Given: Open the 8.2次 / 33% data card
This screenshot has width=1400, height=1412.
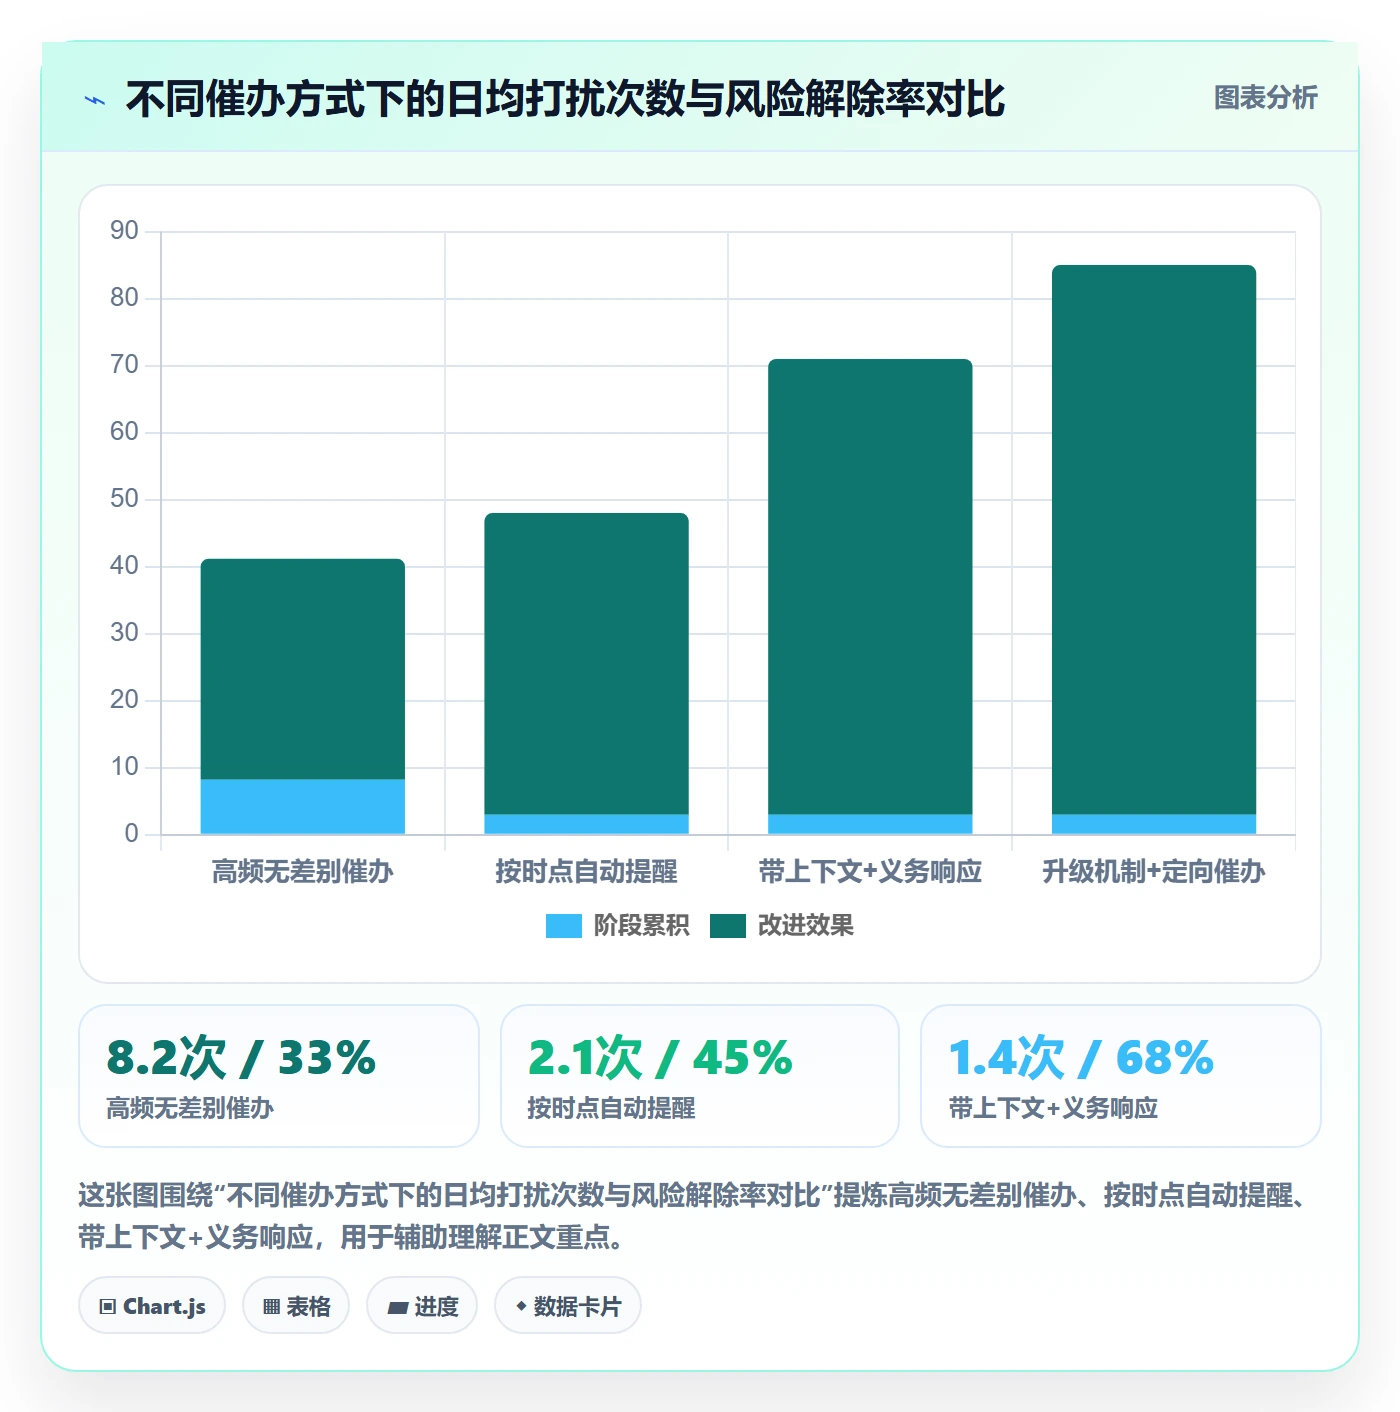Looking at the screenshot, I should coord(279,1076).
